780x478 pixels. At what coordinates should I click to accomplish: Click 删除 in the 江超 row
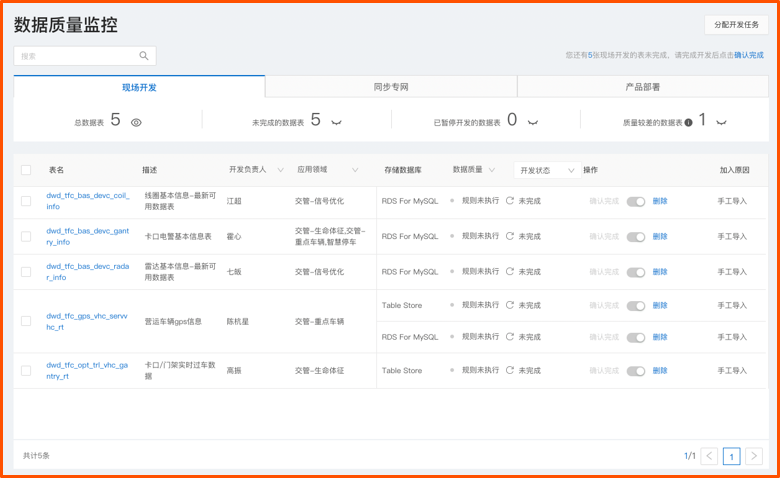pos(660,201)
